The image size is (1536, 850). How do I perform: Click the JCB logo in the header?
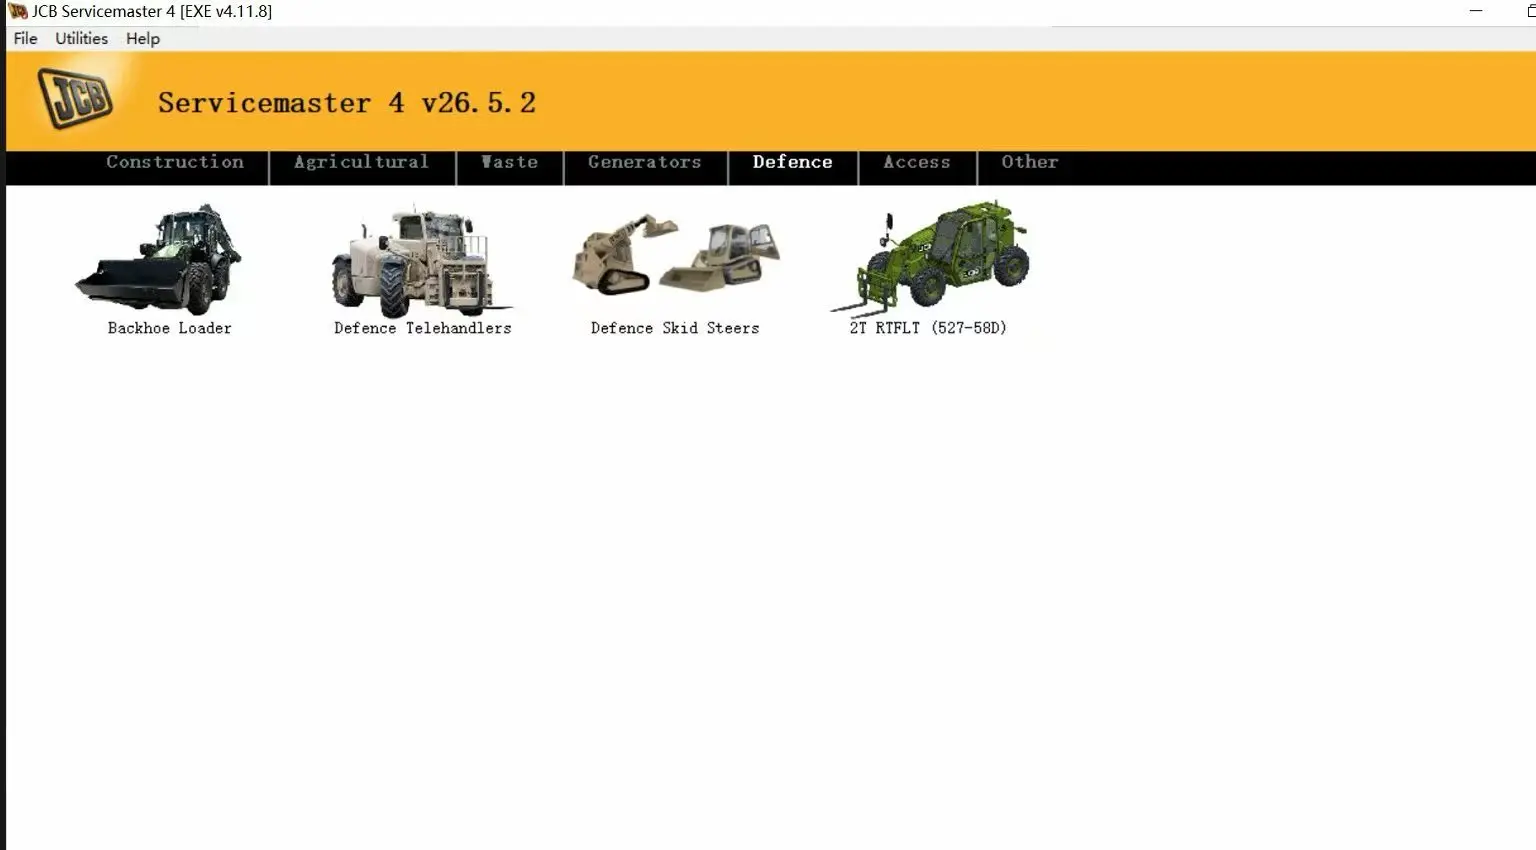pyautogui.click(x=75, y=98)
